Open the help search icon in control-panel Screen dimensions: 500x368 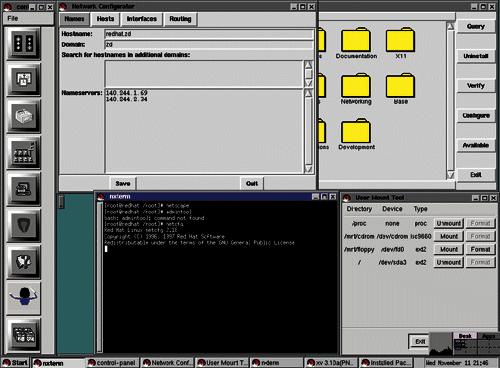23,262
